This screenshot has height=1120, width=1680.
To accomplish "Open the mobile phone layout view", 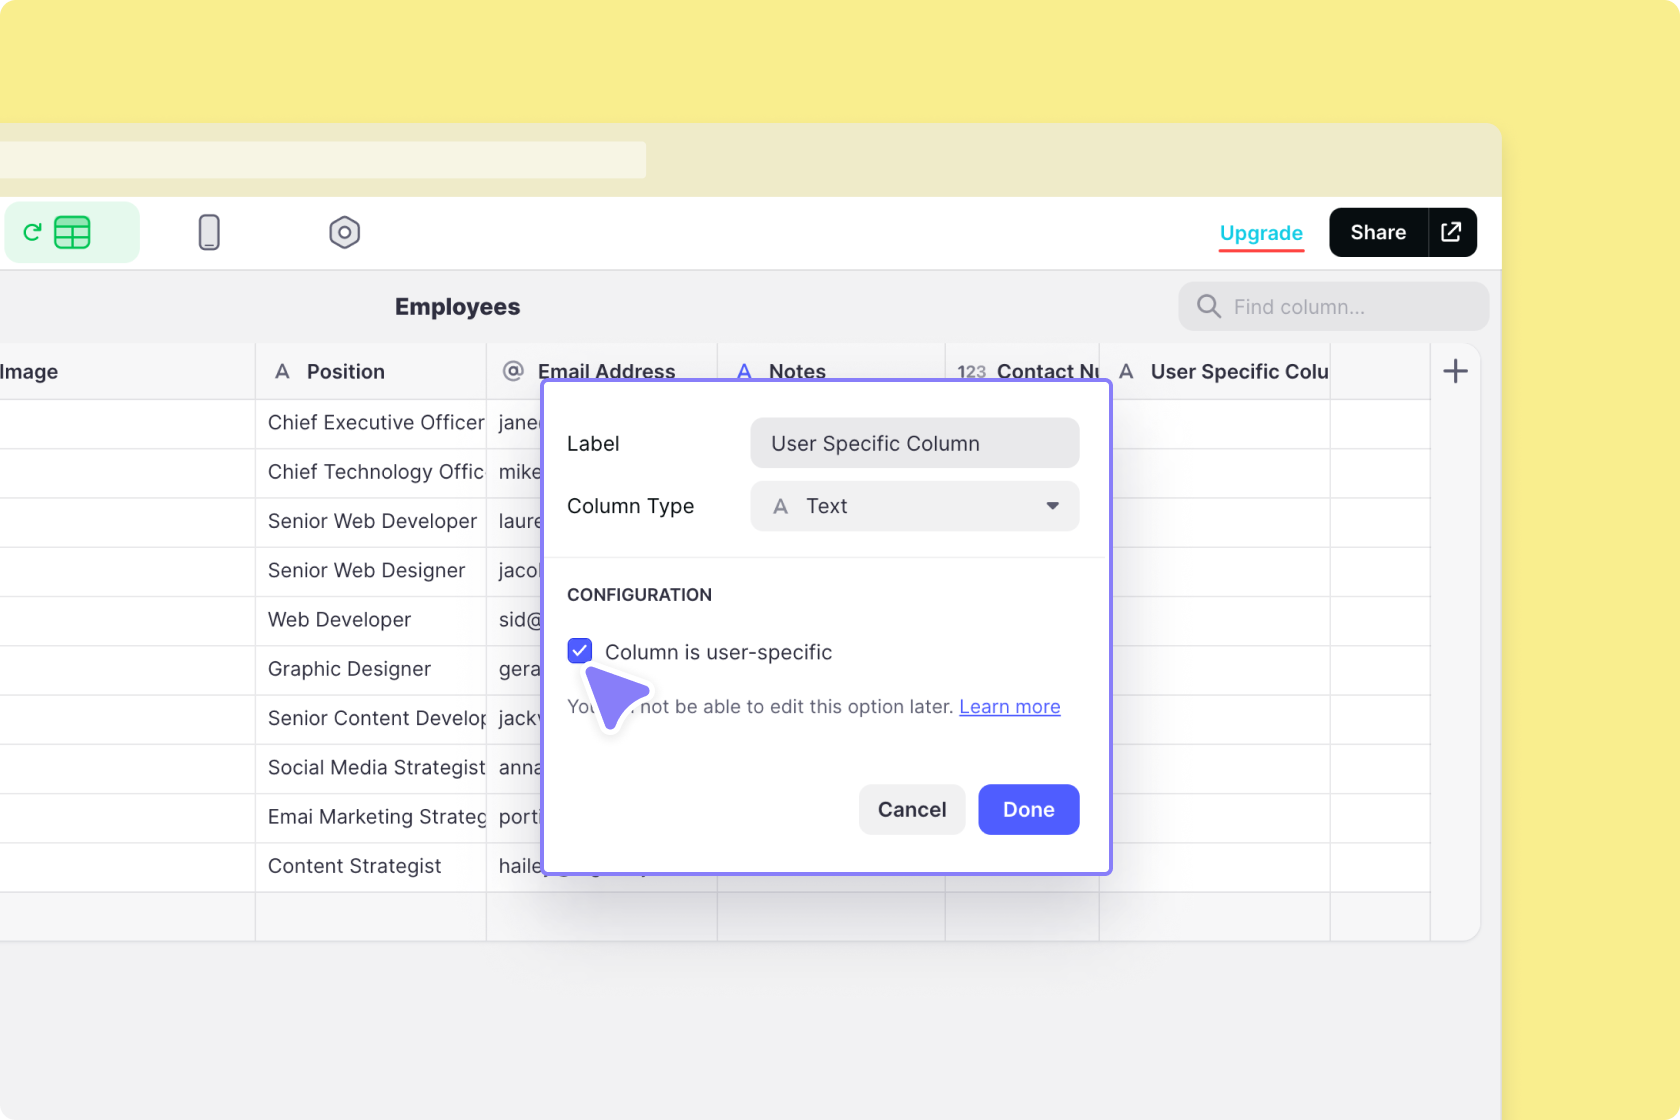I will click(x=209, y=232).
